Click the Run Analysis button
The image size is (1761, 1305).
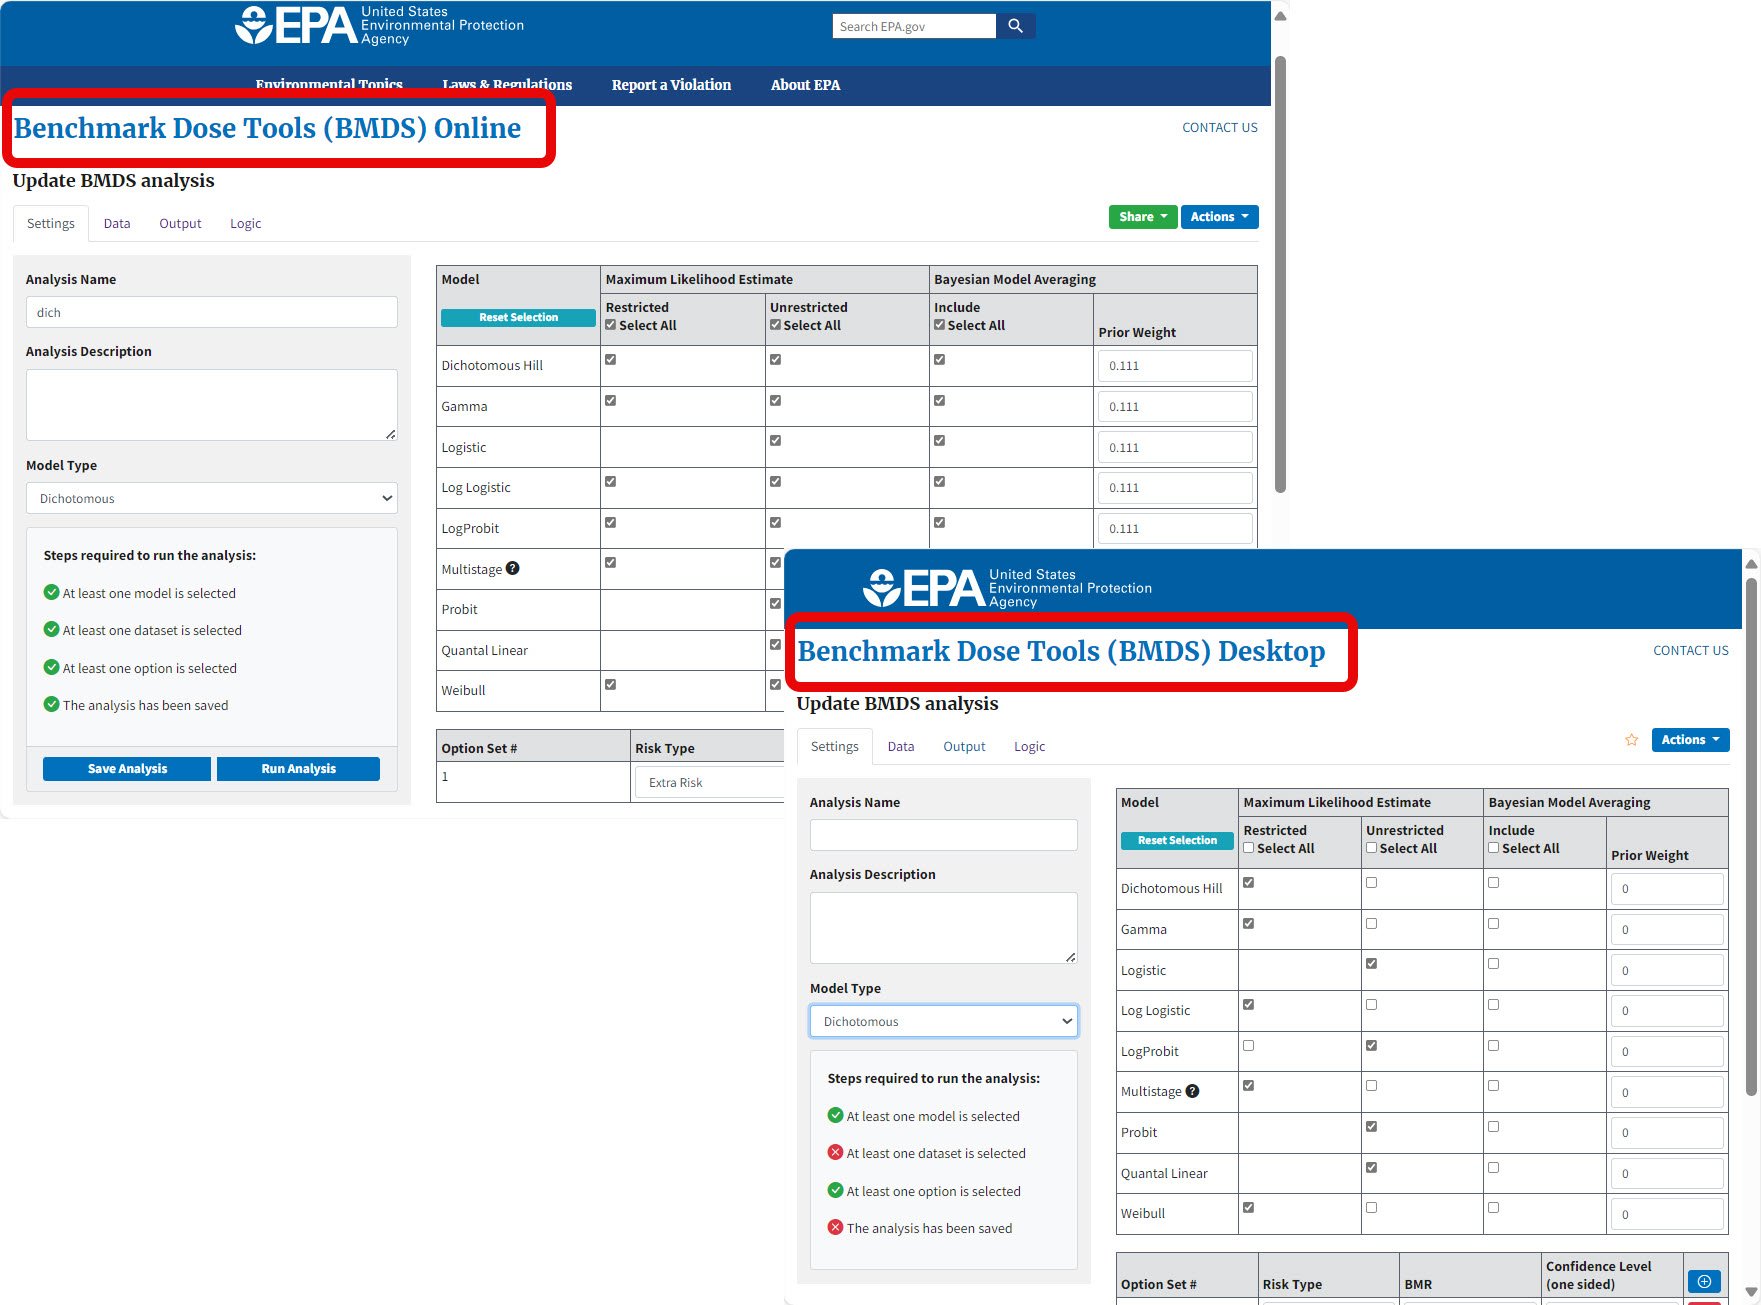pos(298,768)
